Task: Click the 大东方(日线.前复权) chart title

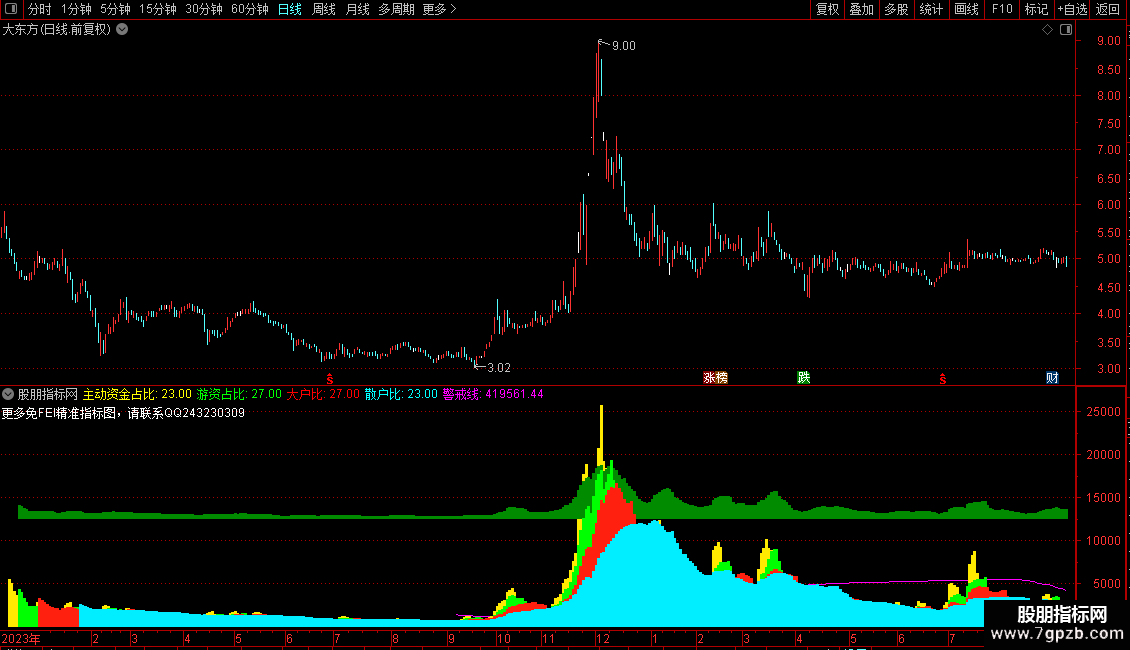Action: tap(57, 30)
